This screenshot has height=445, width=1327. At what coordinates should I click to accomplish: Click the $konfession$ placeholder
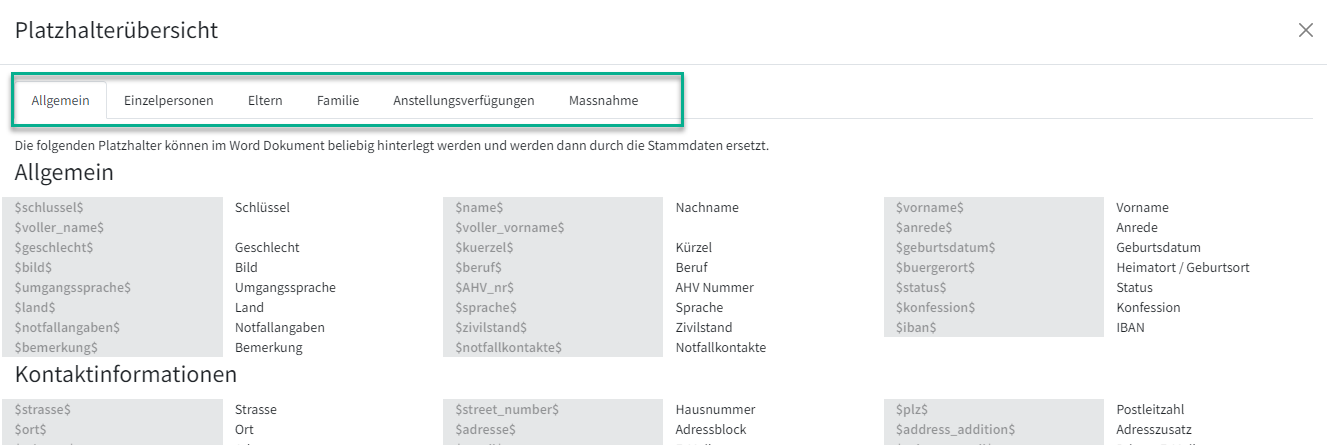934,308
